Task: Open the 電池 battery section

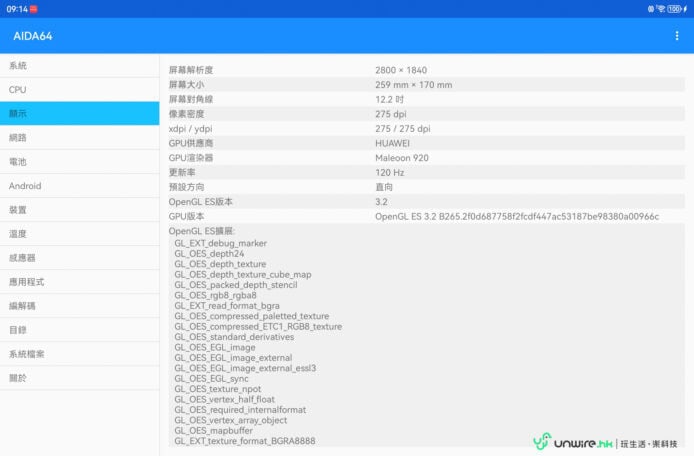Action: pyautogui.click(x=80, y=162)
